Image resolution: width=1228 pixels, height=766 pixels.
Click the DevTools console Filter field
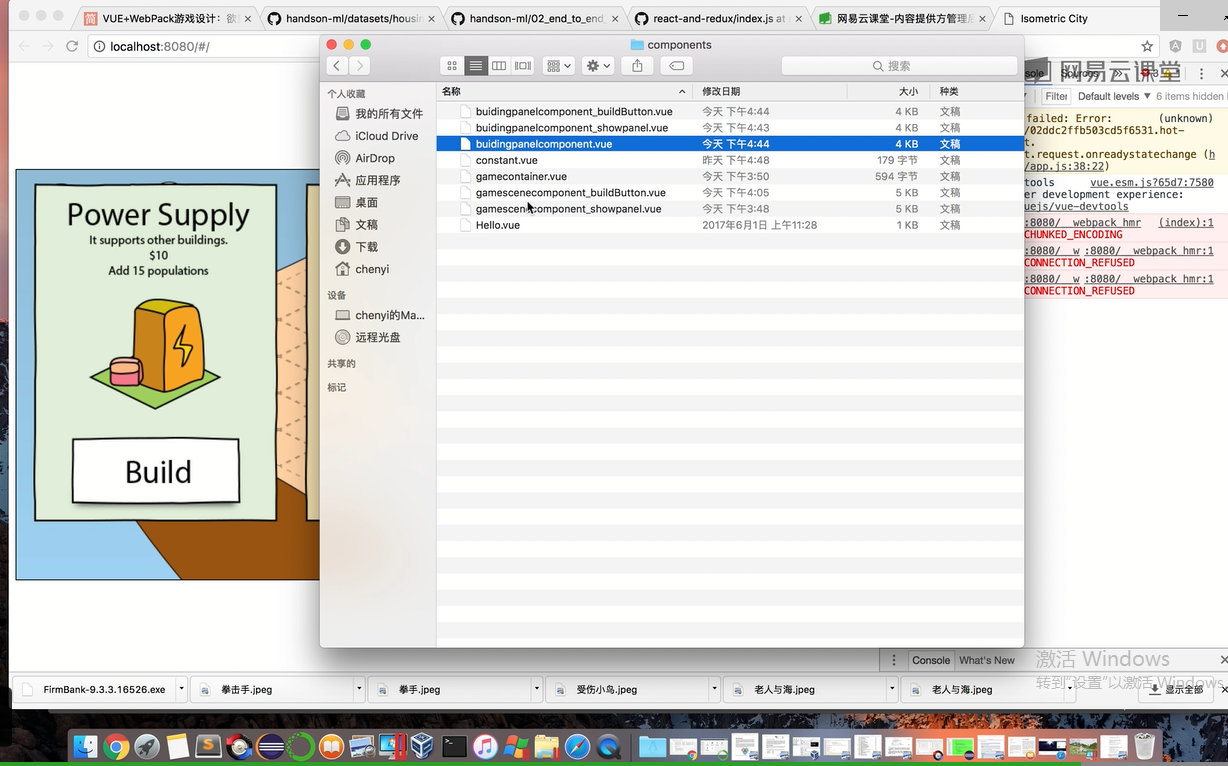pyautogui.click(x=1056, y=96)
